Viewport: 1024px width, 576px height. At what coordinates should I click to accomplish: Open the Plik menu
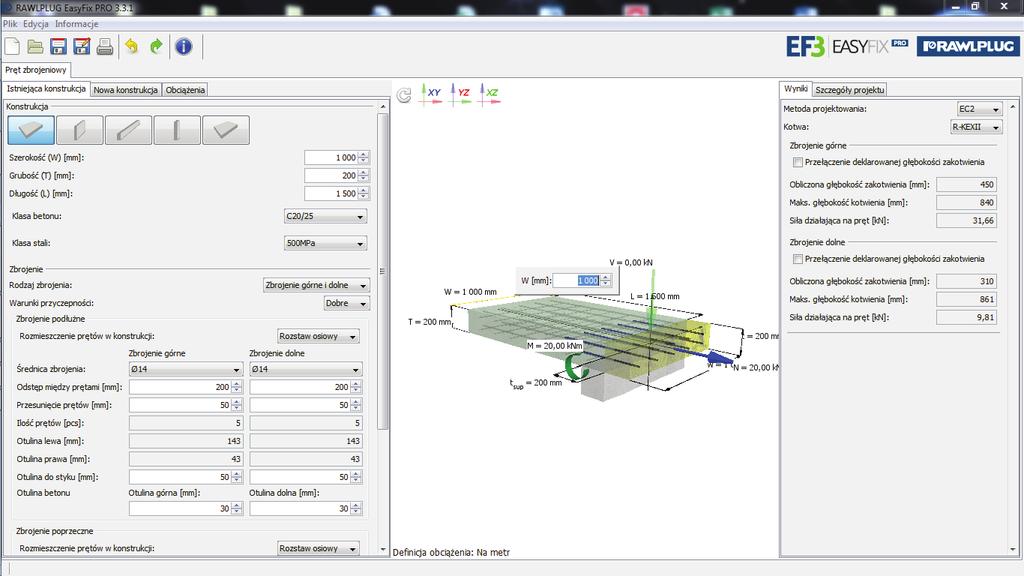click(10, 24)
